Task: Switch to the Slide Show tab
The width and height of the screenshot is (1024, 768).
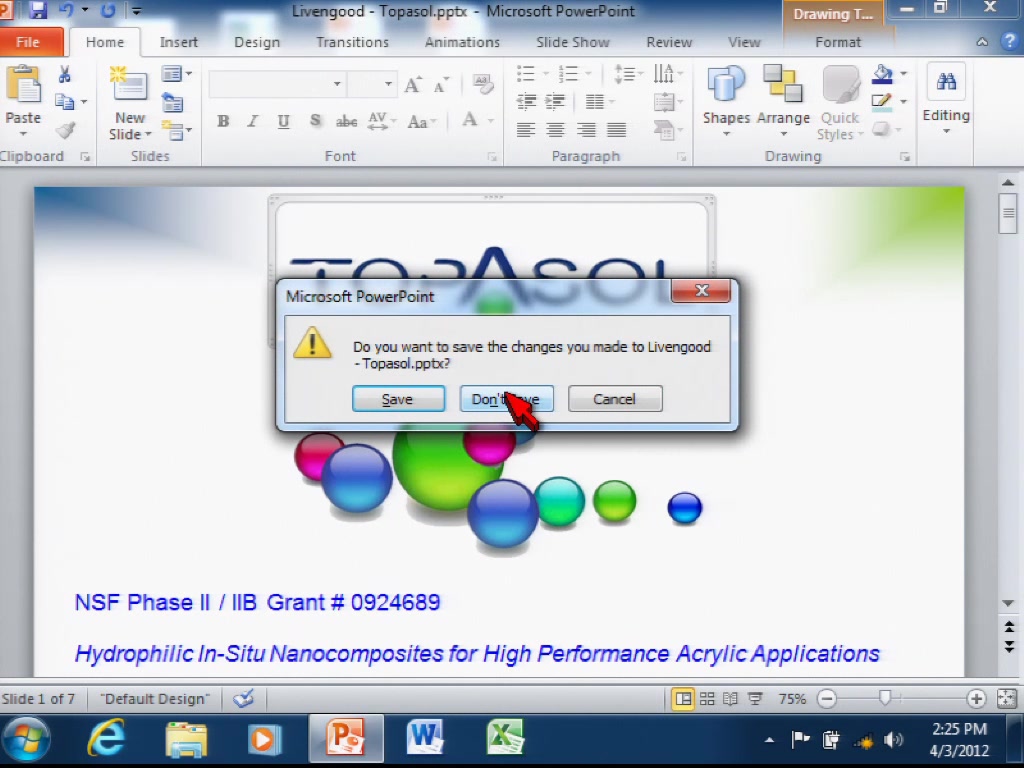Action: 573,42
